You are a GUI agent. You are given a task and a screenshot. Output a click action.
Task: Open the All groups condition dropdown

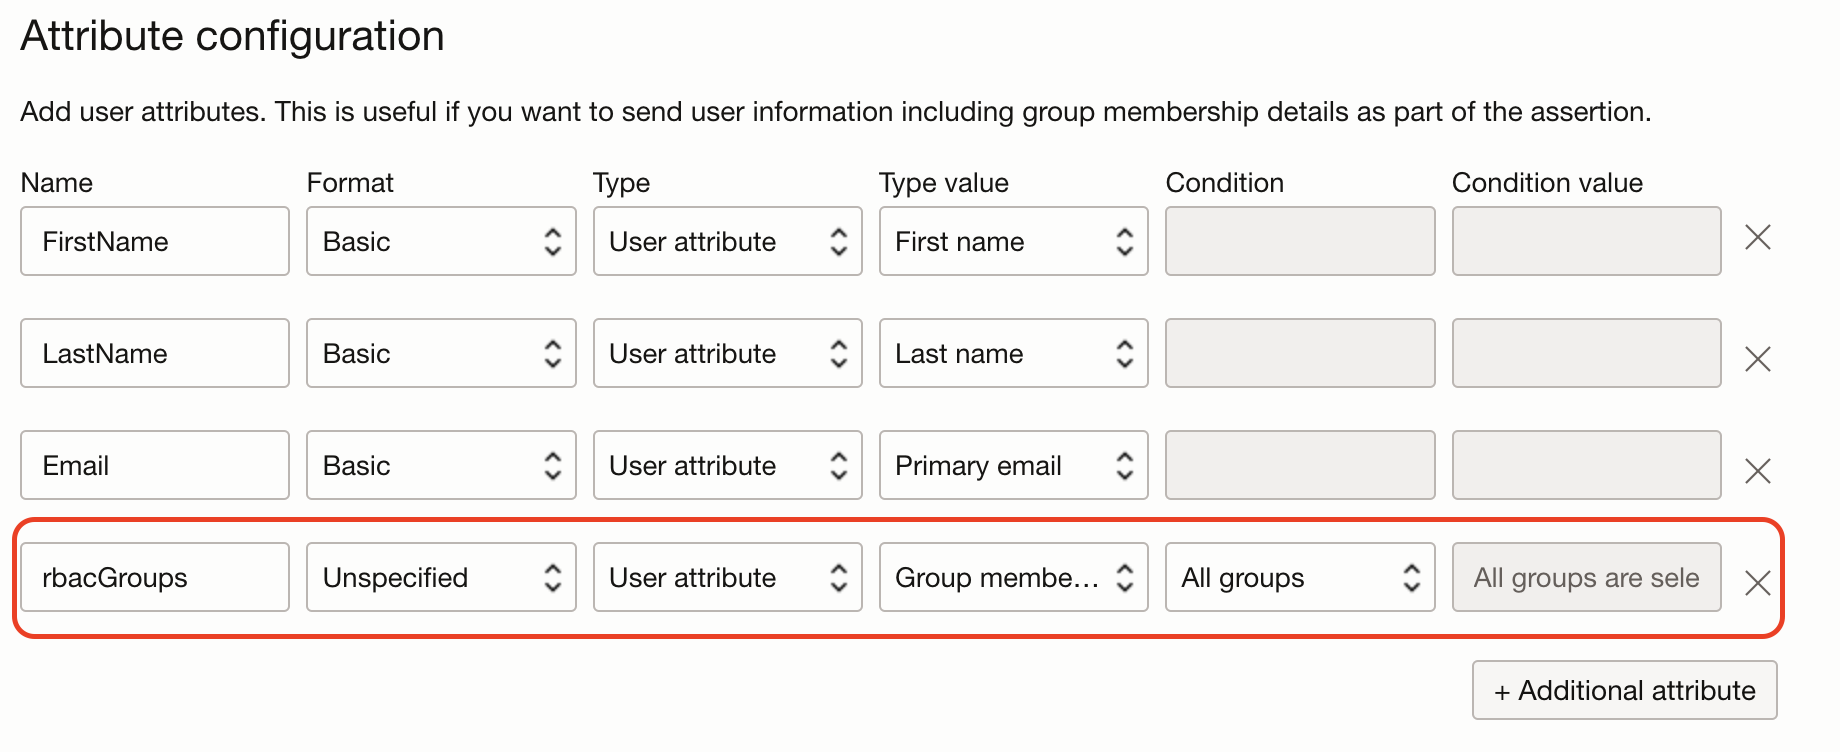pyautogui.click(x=1299, y=577)
